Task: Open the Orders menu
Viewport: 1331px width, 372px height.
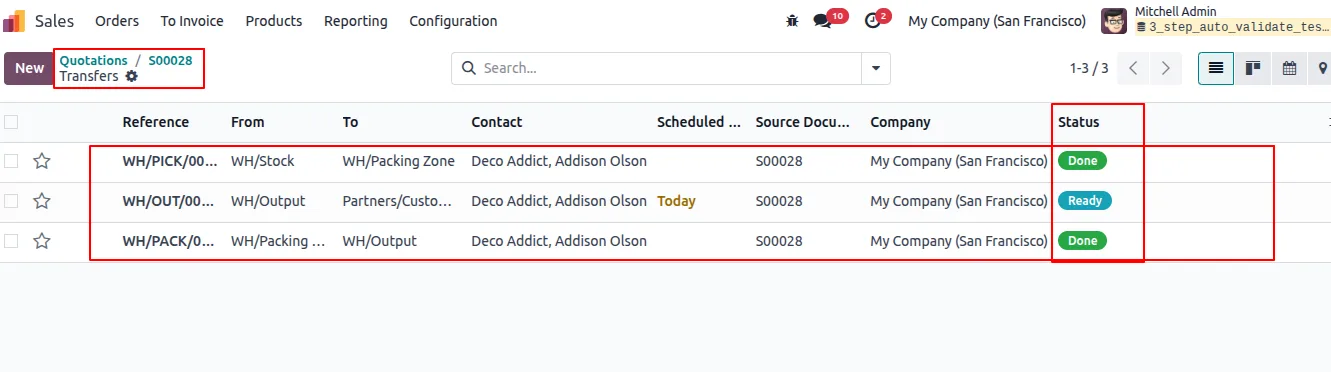Action: [x=117, y=21]
